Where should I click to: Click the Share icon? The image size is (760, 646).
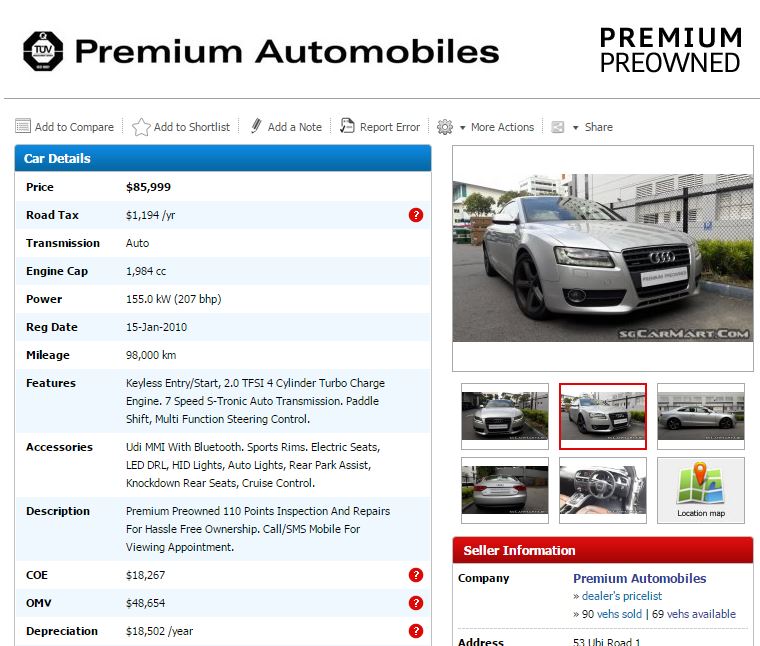(558, 127)
